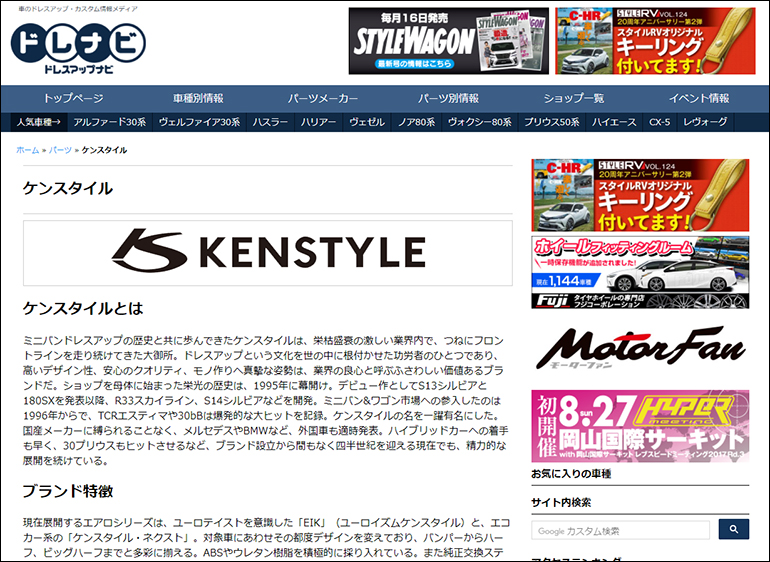Select CX-5 in popular cars bar
The image size is (770, 562).
click(x=660, y=122)
